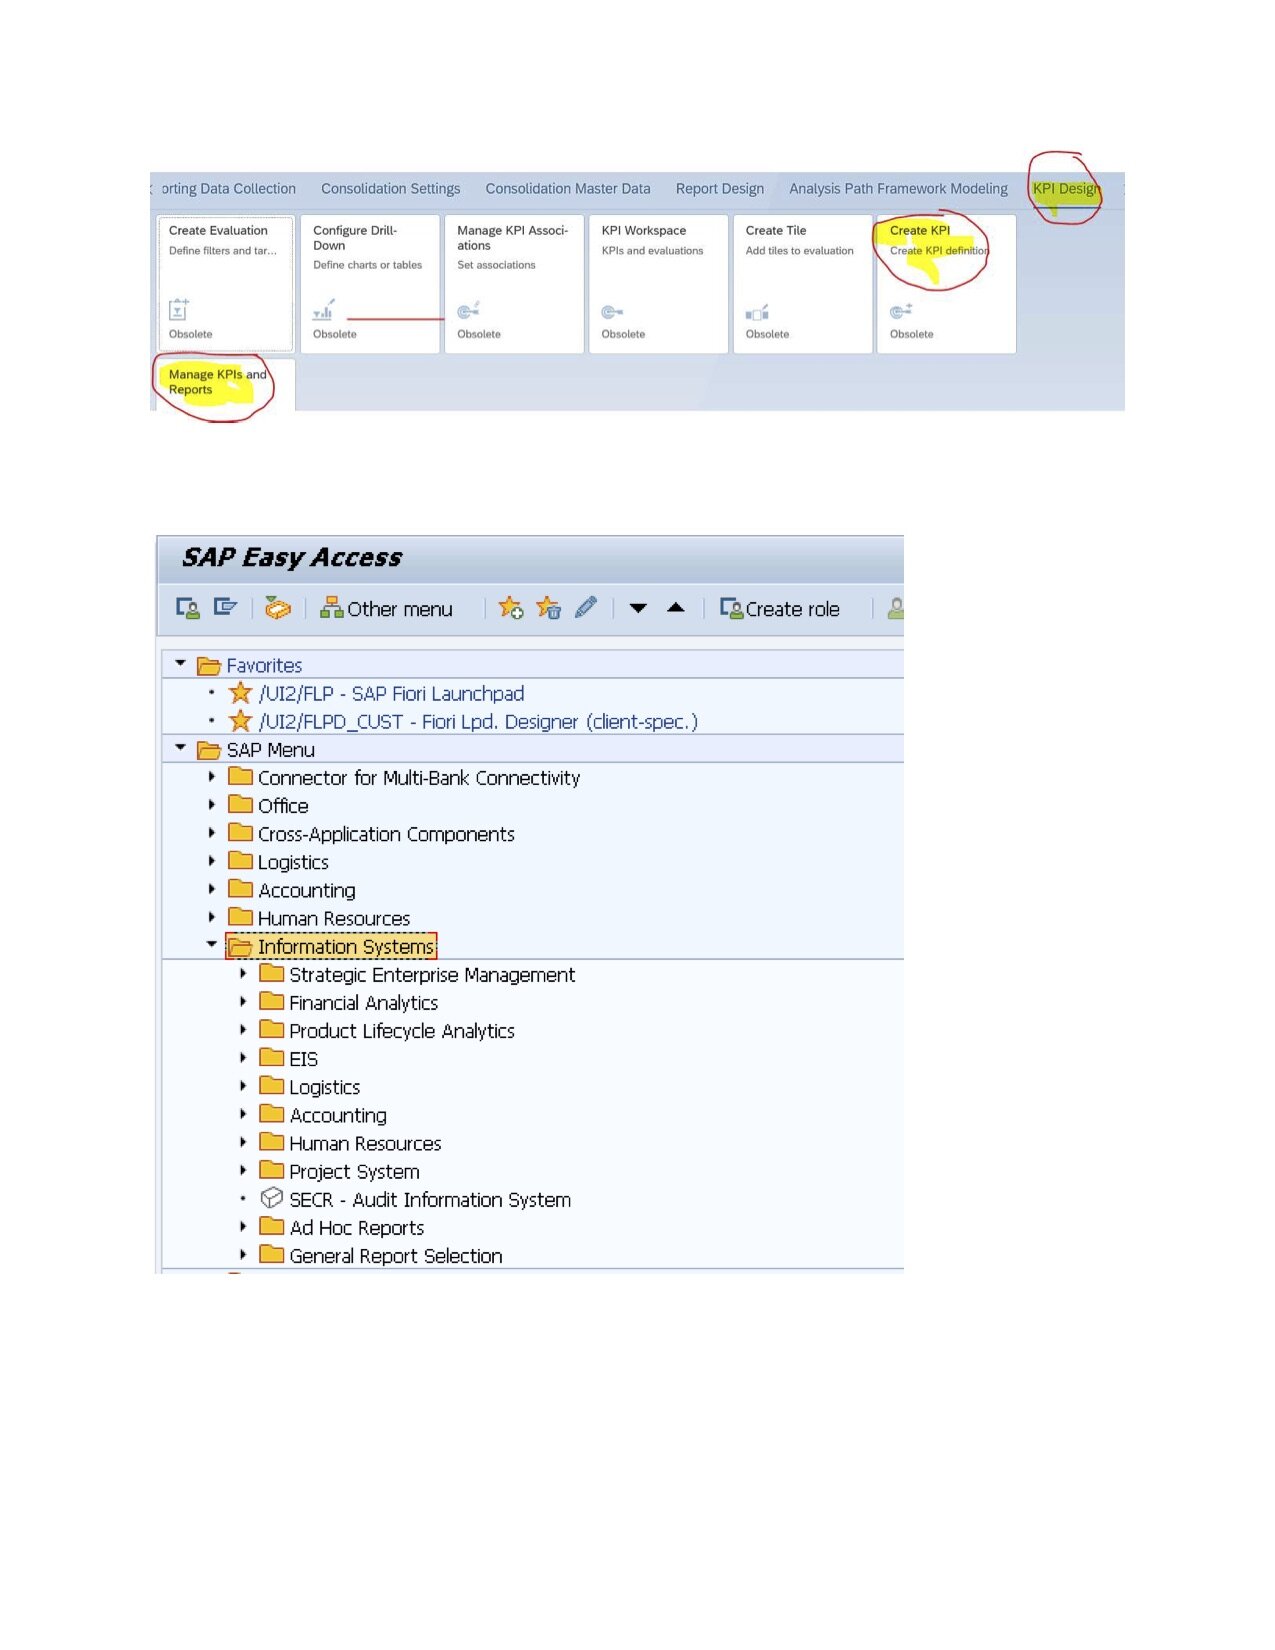Image resolution: width=1275 pixels, height=1650 pixels.
Task: Open the Configure Drill-Down tile
Action: pyautogui.click(x=369, y=284)
